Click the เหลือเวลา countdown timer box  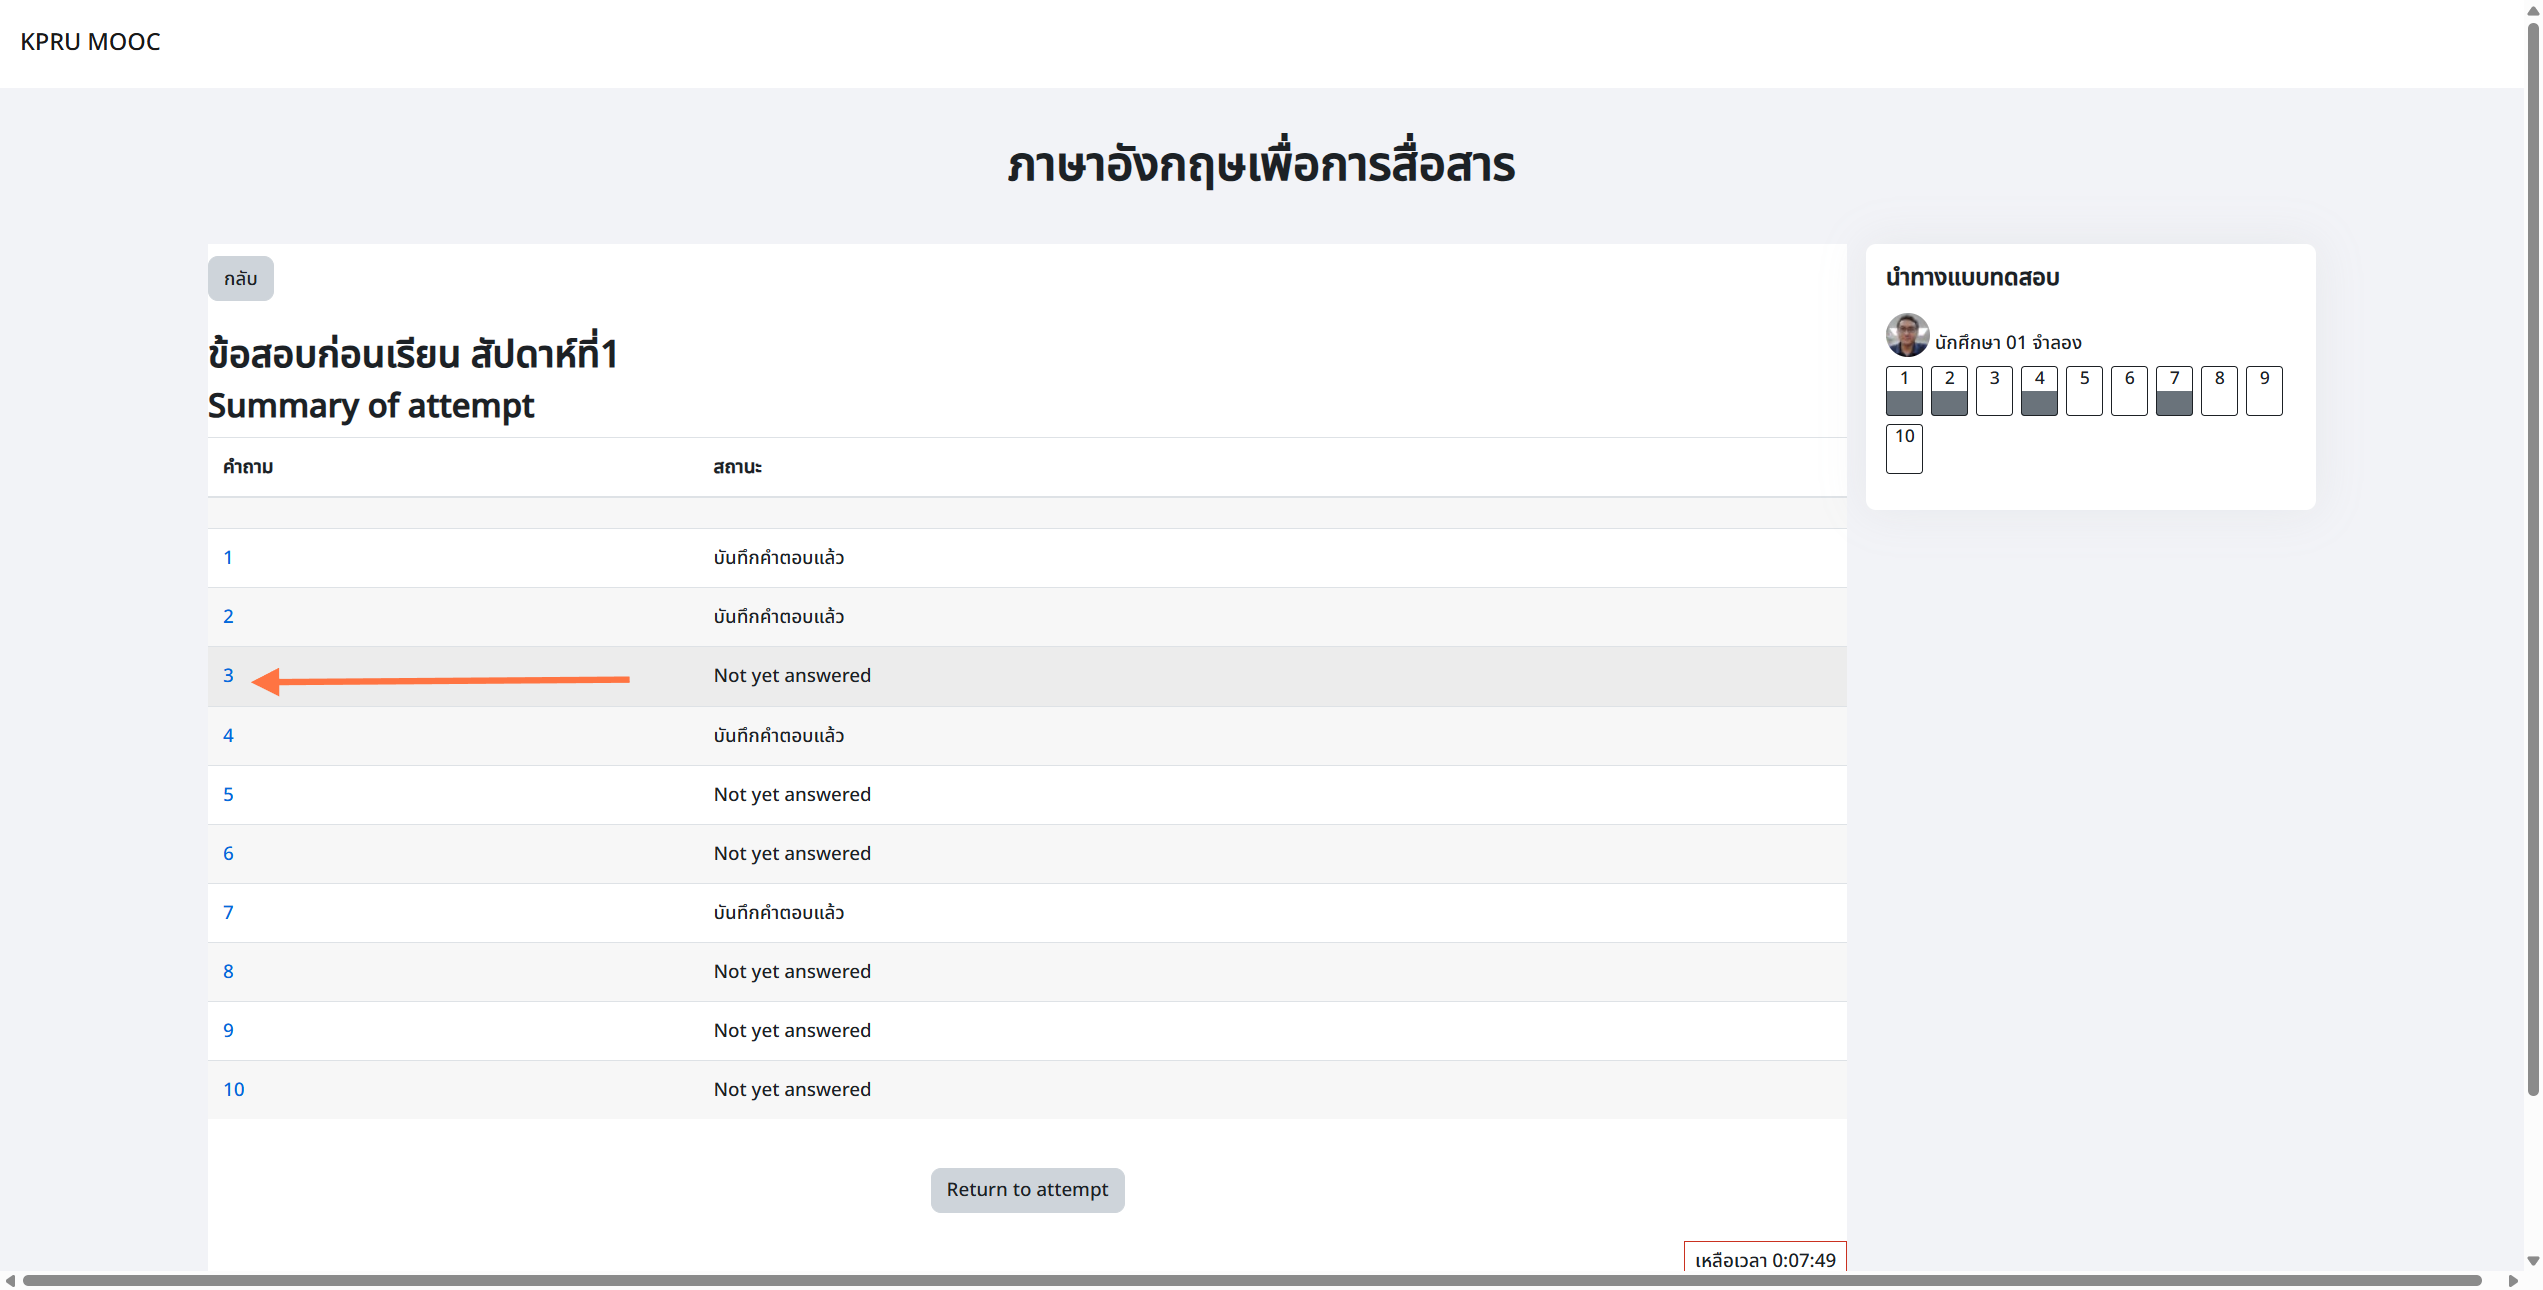tap(1765, 1258)
